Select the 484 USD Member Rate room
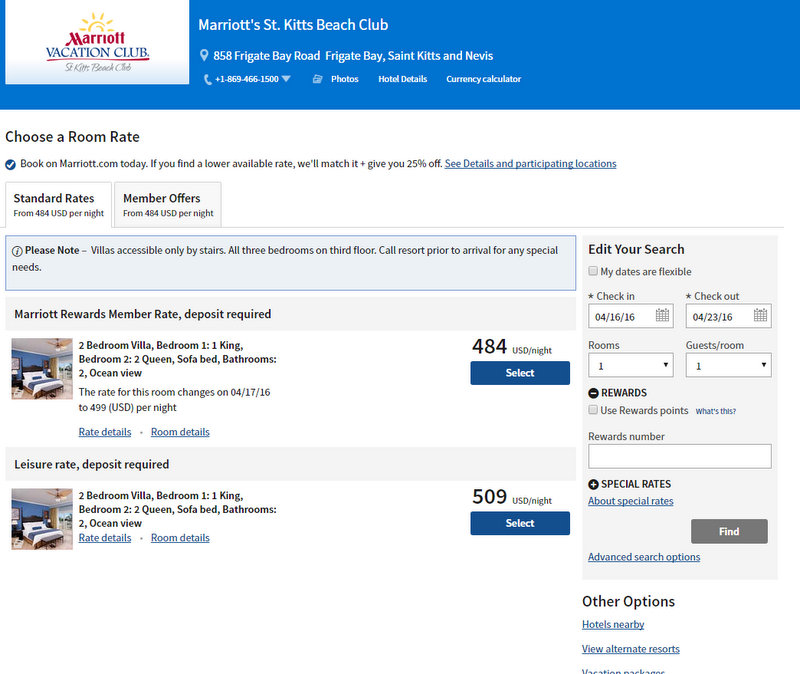The height and width of the screenshot is (674, 800). click(x=520, y=373)
